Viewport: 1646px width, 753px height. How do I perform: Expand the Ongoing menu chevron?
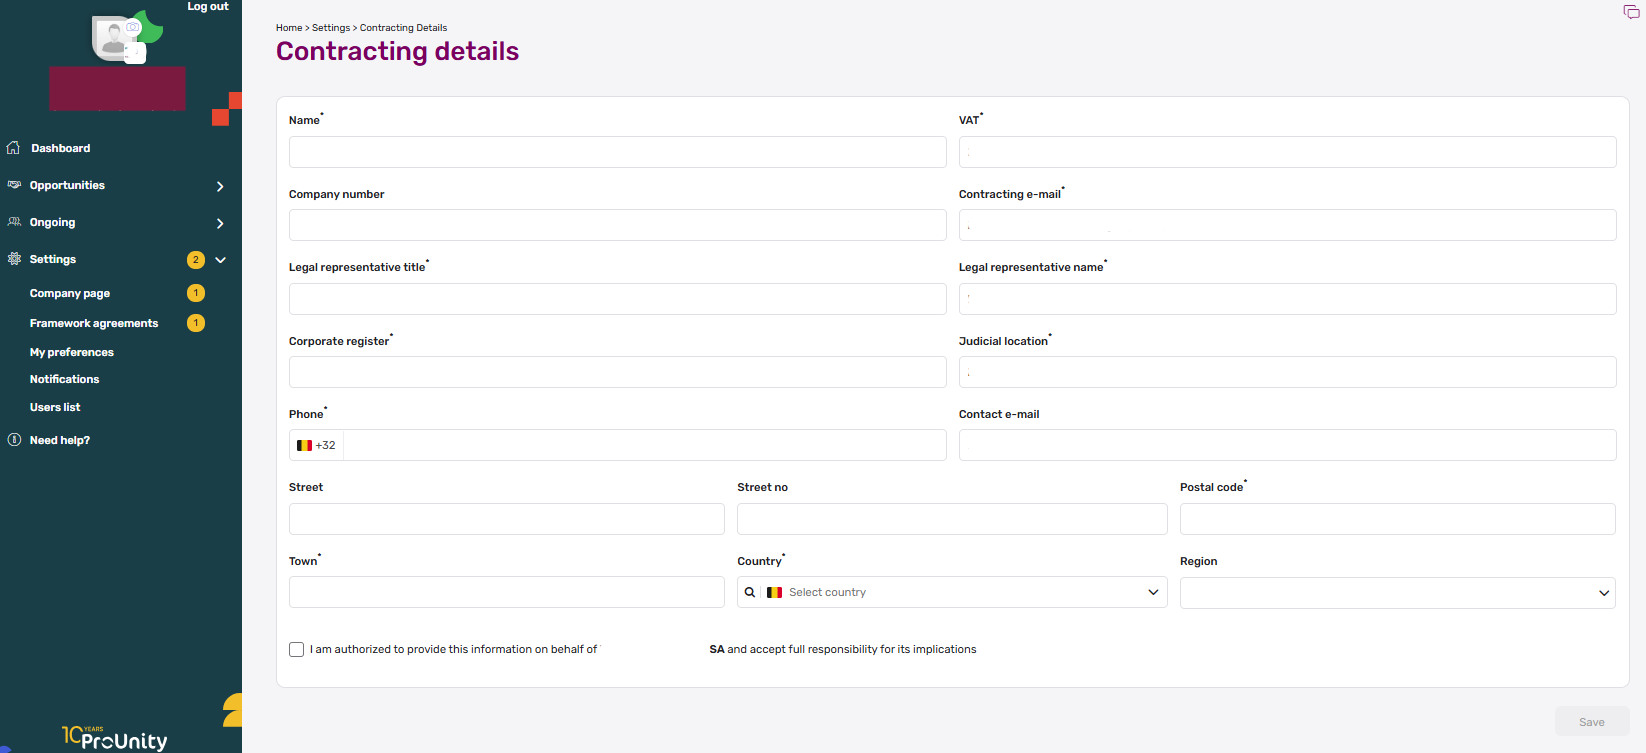pyautogui.click(x=220, y=223)
